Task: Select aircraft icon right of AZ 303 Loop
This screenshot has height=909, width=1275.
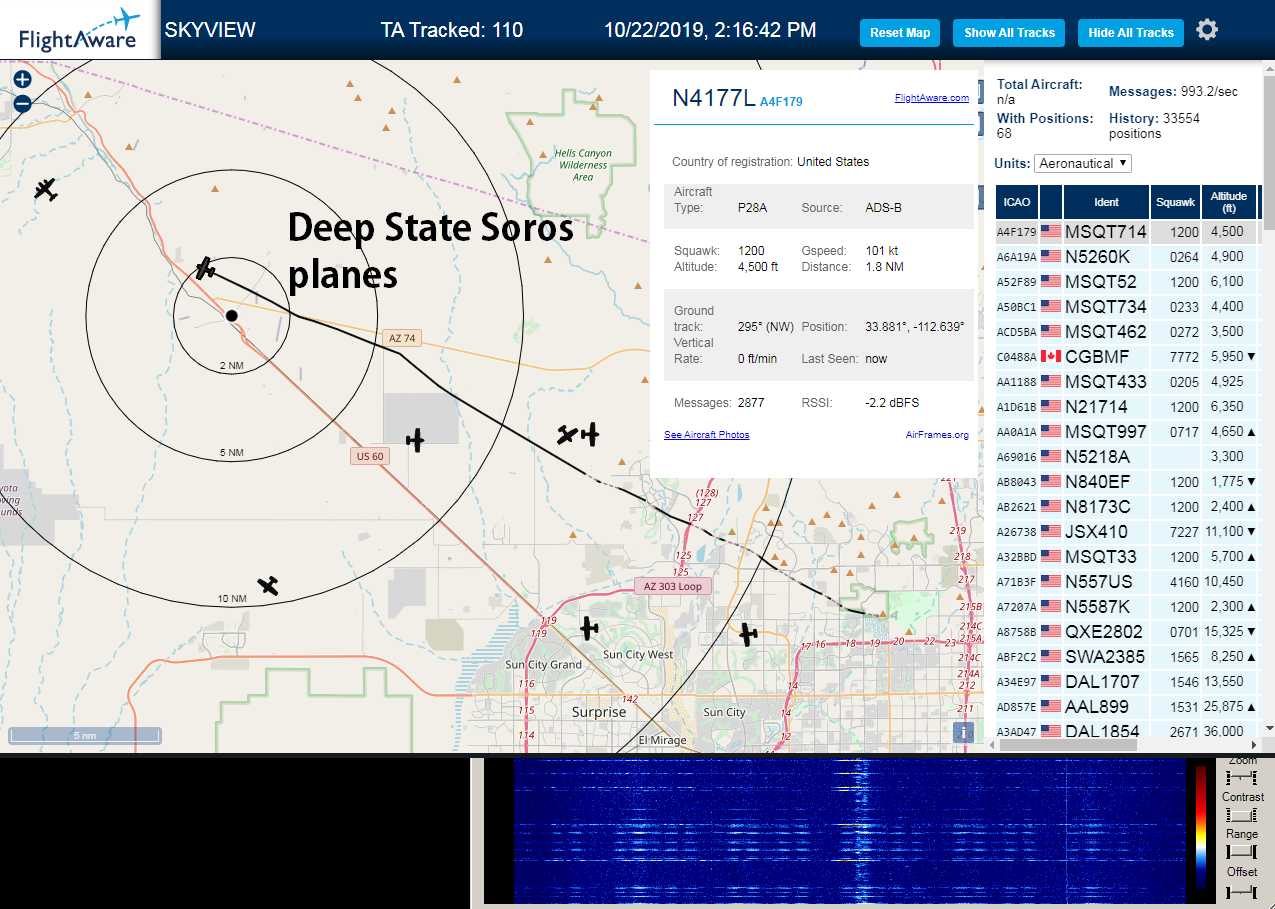Action: pos(747,633)
